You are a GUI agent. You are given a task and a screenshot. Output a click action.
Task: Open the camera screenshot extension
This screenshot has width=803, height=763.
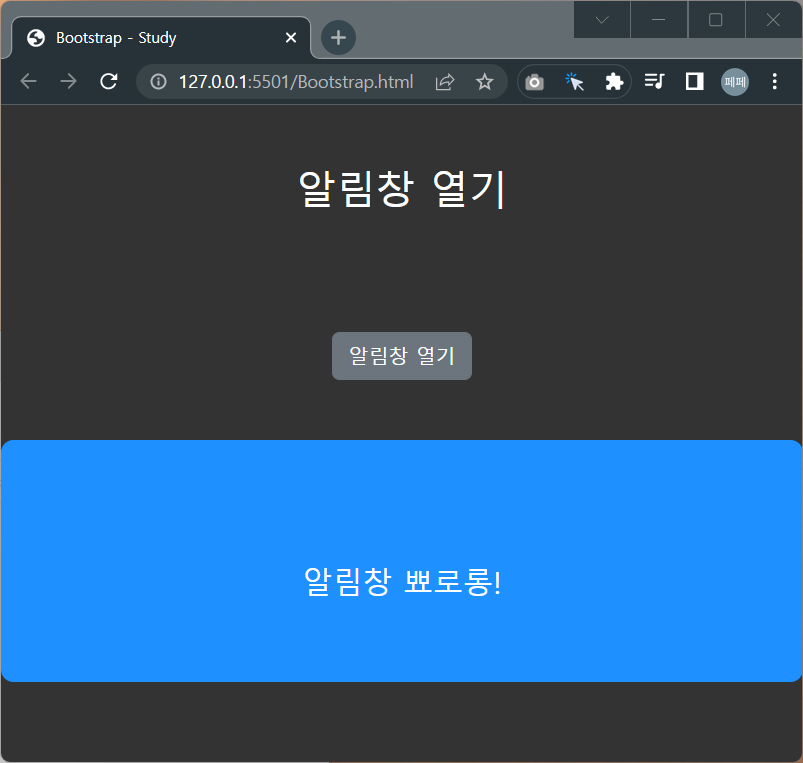[x=533, y=81]
